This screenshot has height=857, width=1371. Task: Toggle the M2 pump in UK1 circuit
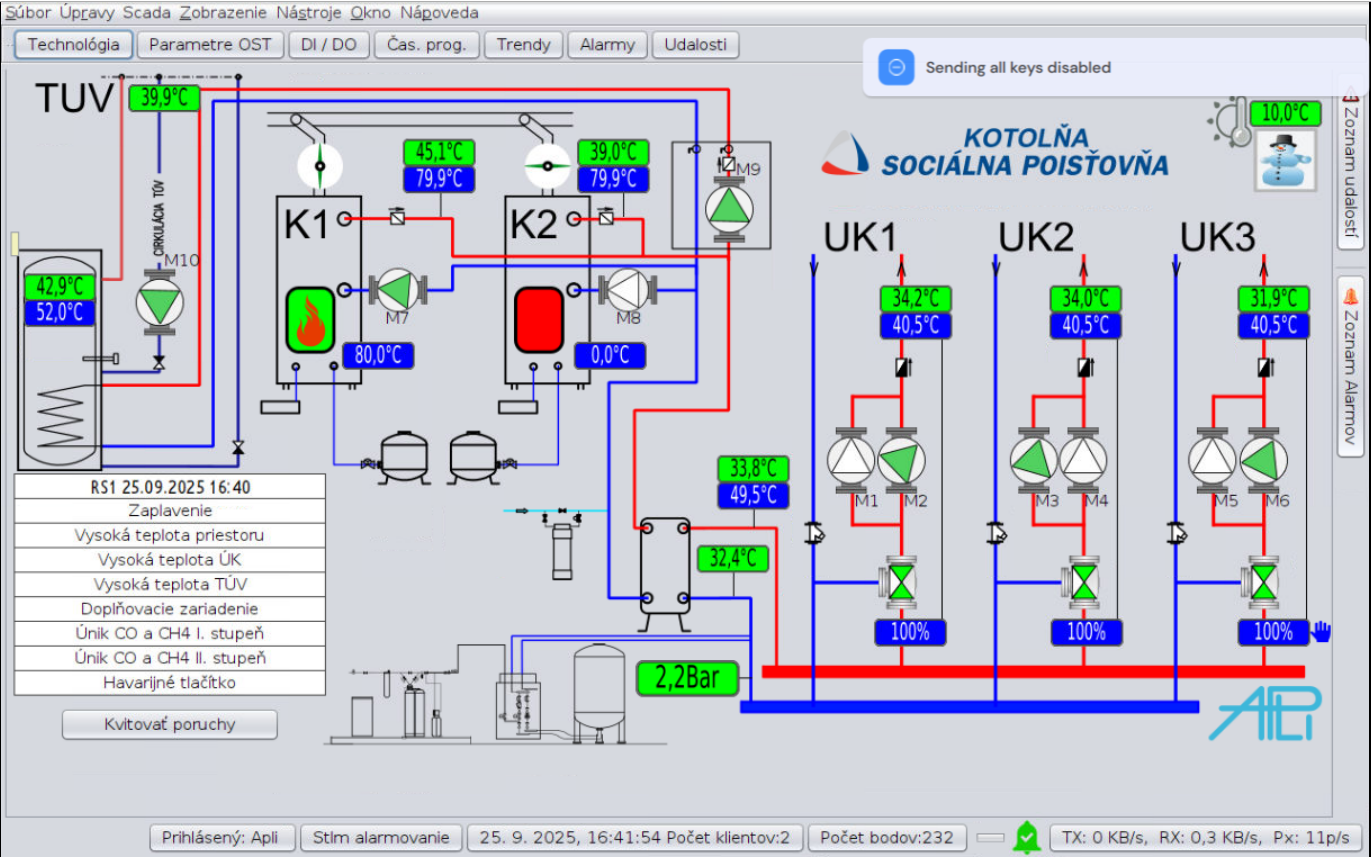pos(902,459)
